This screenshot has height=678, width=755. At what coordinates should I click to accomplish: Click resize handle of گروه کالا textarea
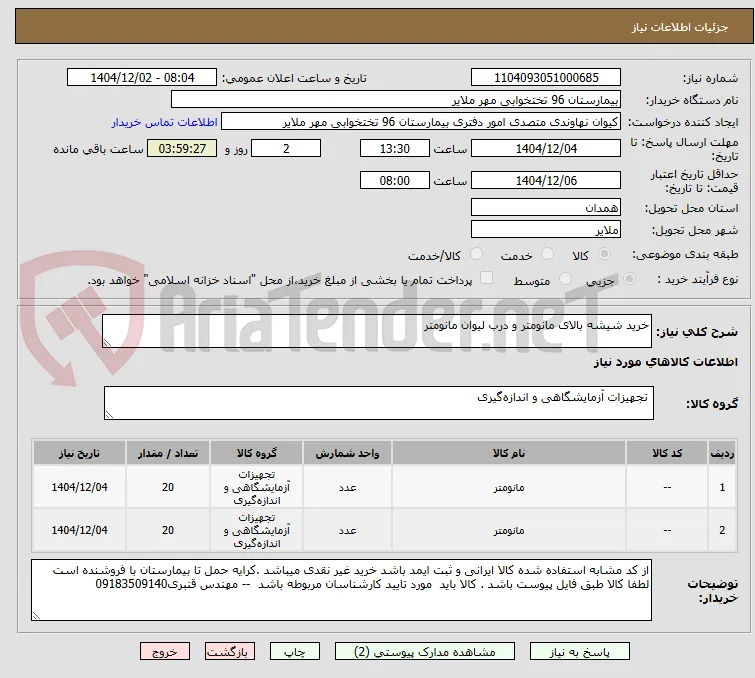coord(109,415)
